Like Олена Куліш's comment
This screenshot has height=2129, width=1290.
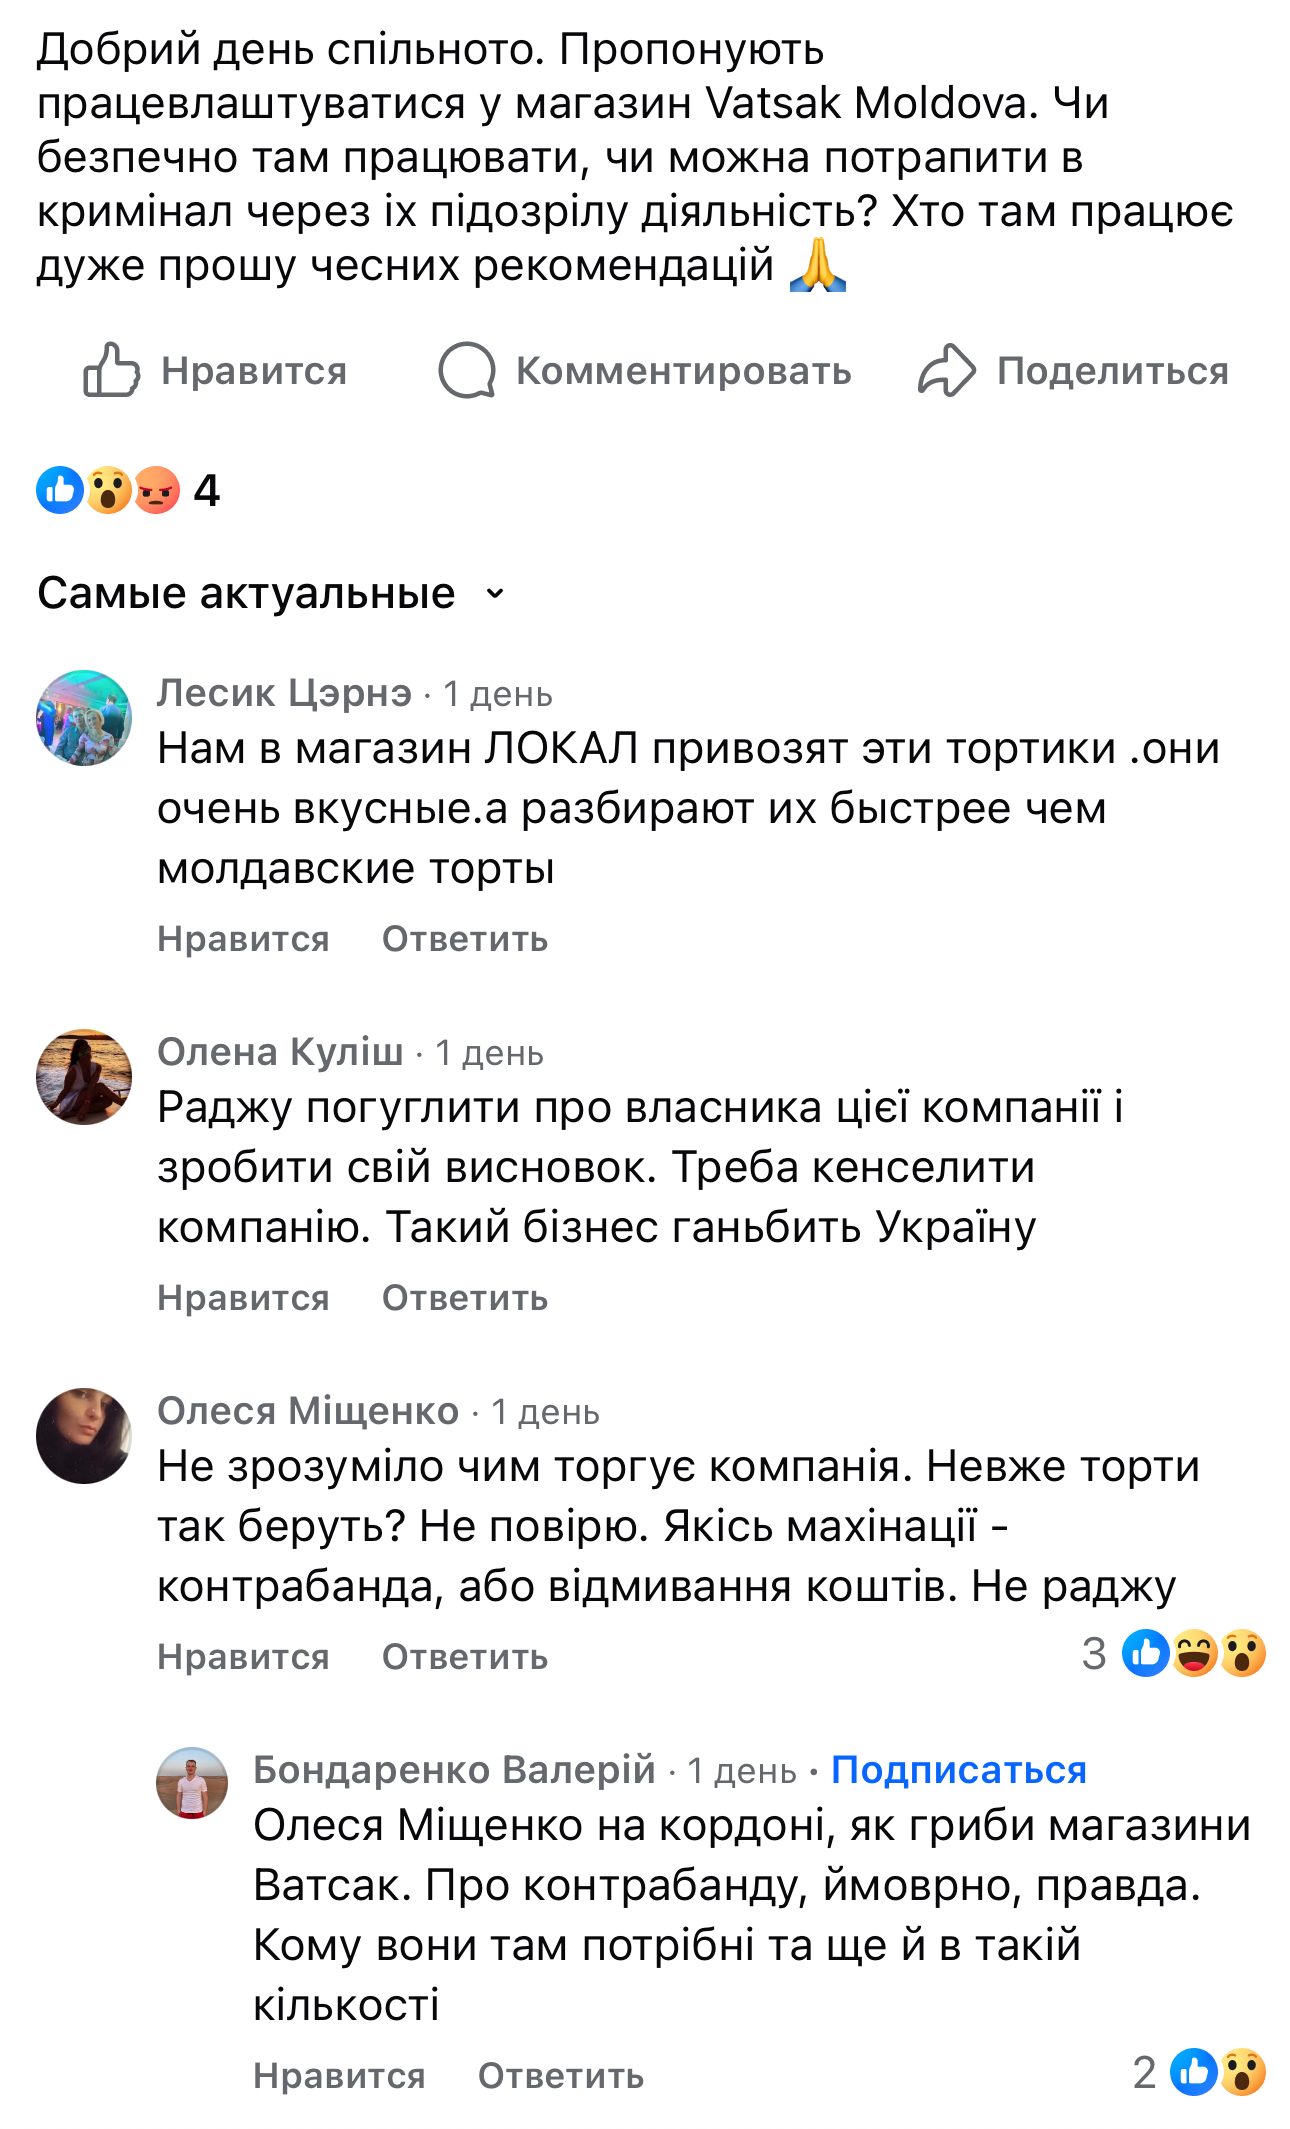(243, 1299)
